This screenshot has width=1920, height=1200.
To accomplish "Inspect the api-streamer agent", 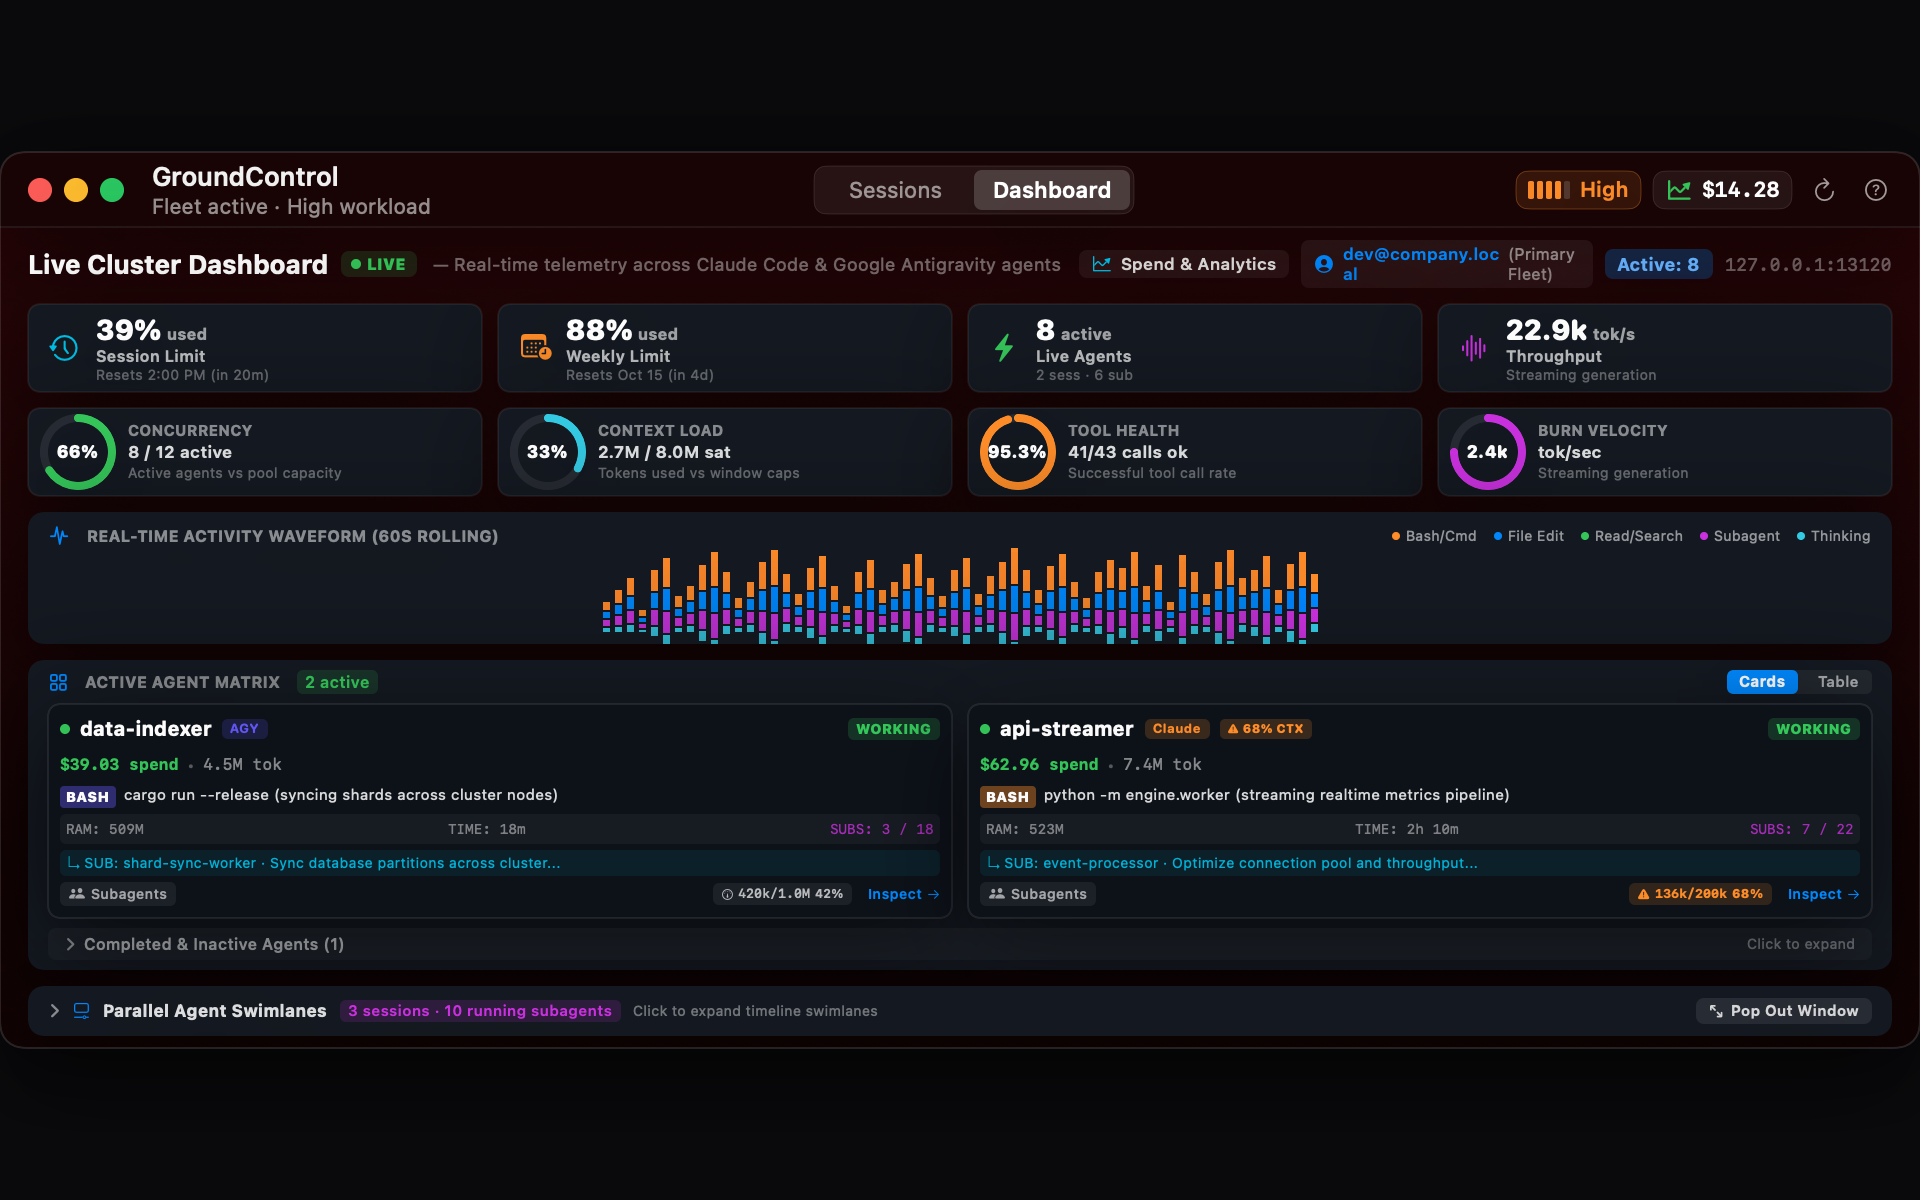I will pyautogui.click(x=1823, y=894).
